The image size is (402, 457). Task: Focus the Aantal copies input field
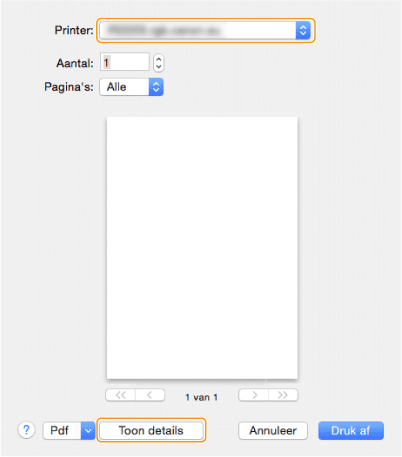coord(125,62)
